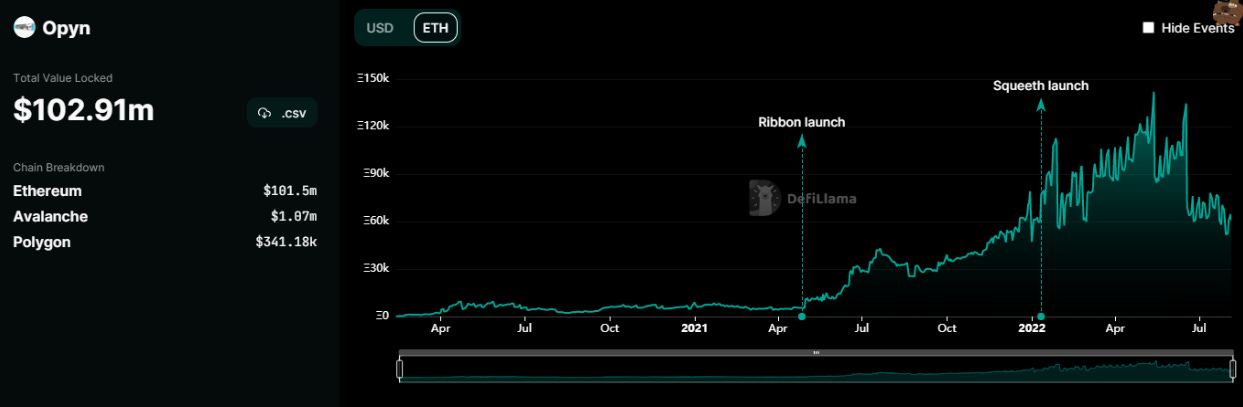This screenshot has width=1243, height=407.
Task: Grab the left handle of range slider
Action: click(x=400, y=369)
